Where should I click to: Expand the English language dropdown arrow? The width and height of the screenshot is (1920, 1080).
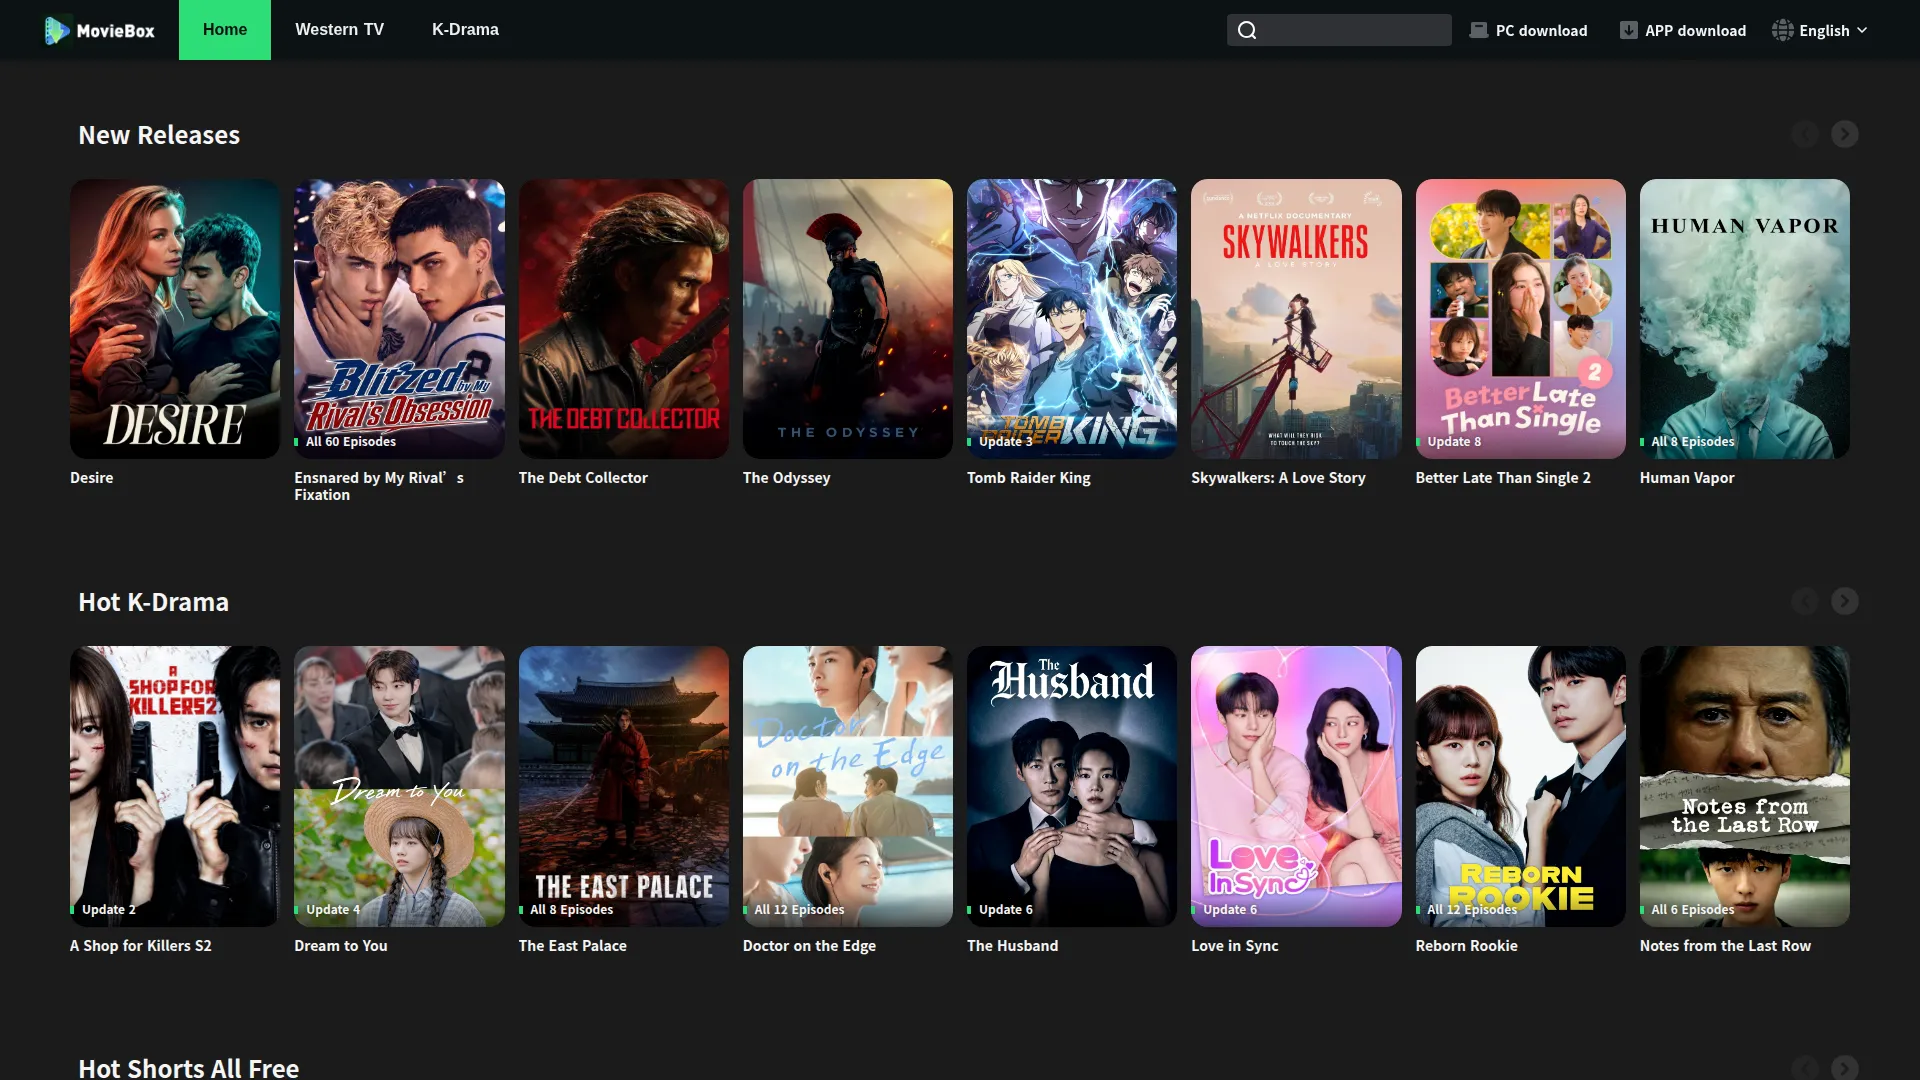click(x=1862, y=30)
